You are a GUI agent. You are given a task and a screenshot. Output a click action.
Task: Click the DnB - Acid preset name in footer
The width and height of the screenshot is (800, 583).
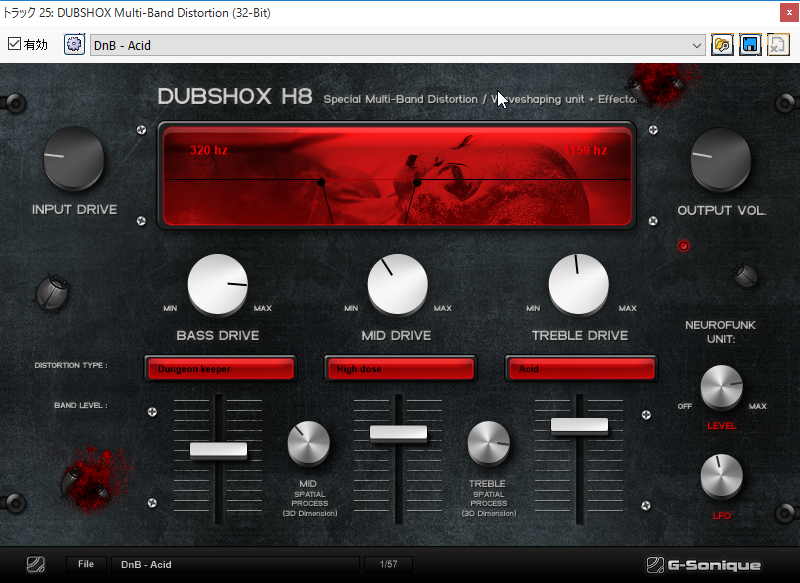coord(235,564)
